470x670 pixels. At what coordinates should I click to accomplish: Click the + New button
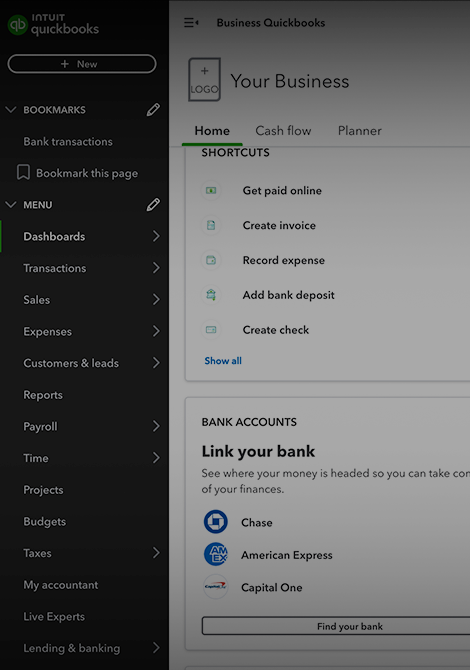coord(82,64)
